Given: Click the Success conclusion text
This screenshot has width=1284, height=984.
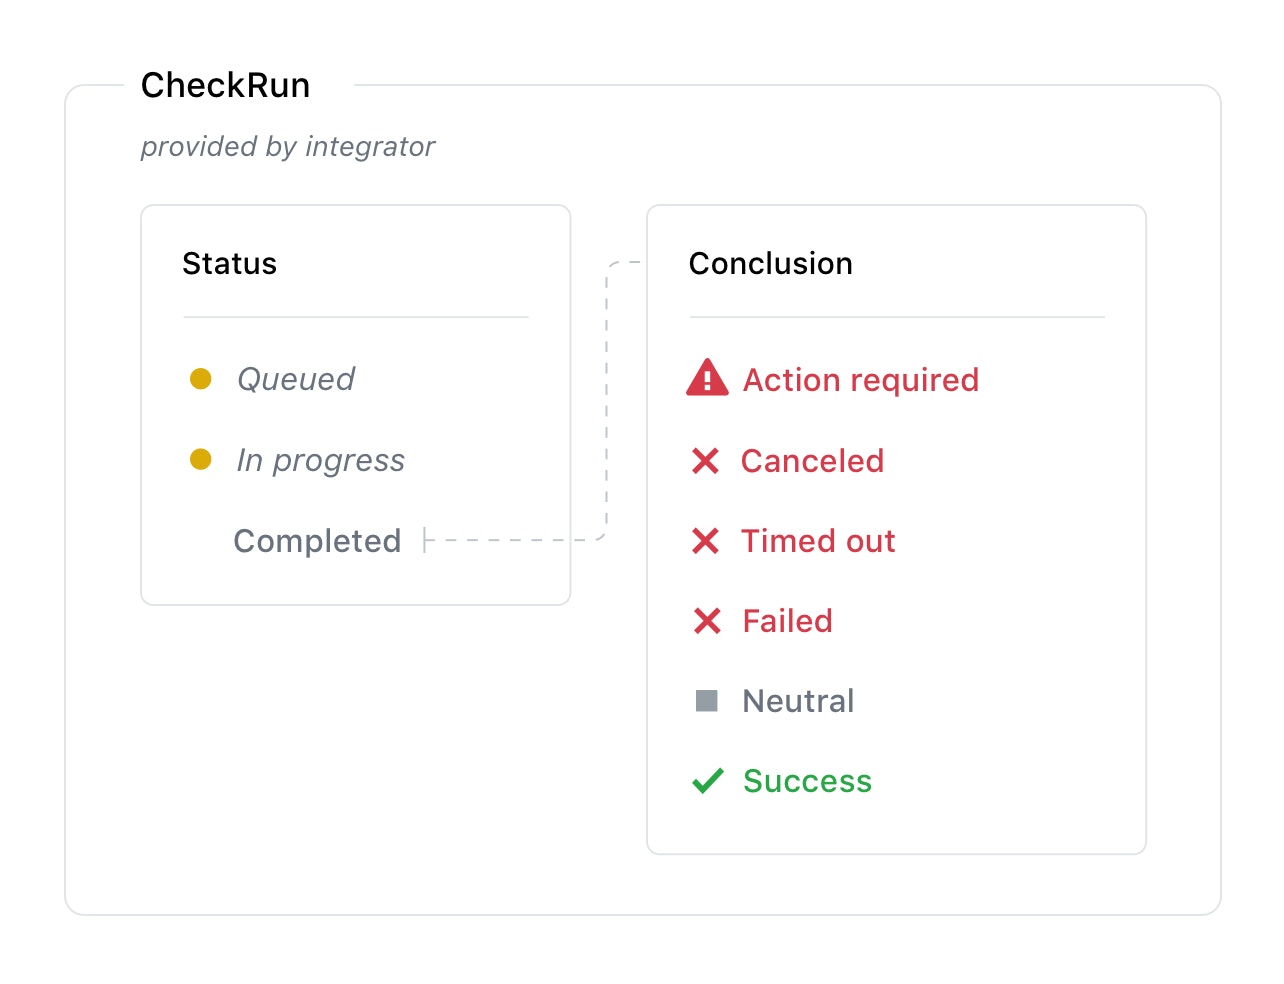Looking at the screenshot, I should (x=807, y=781).
